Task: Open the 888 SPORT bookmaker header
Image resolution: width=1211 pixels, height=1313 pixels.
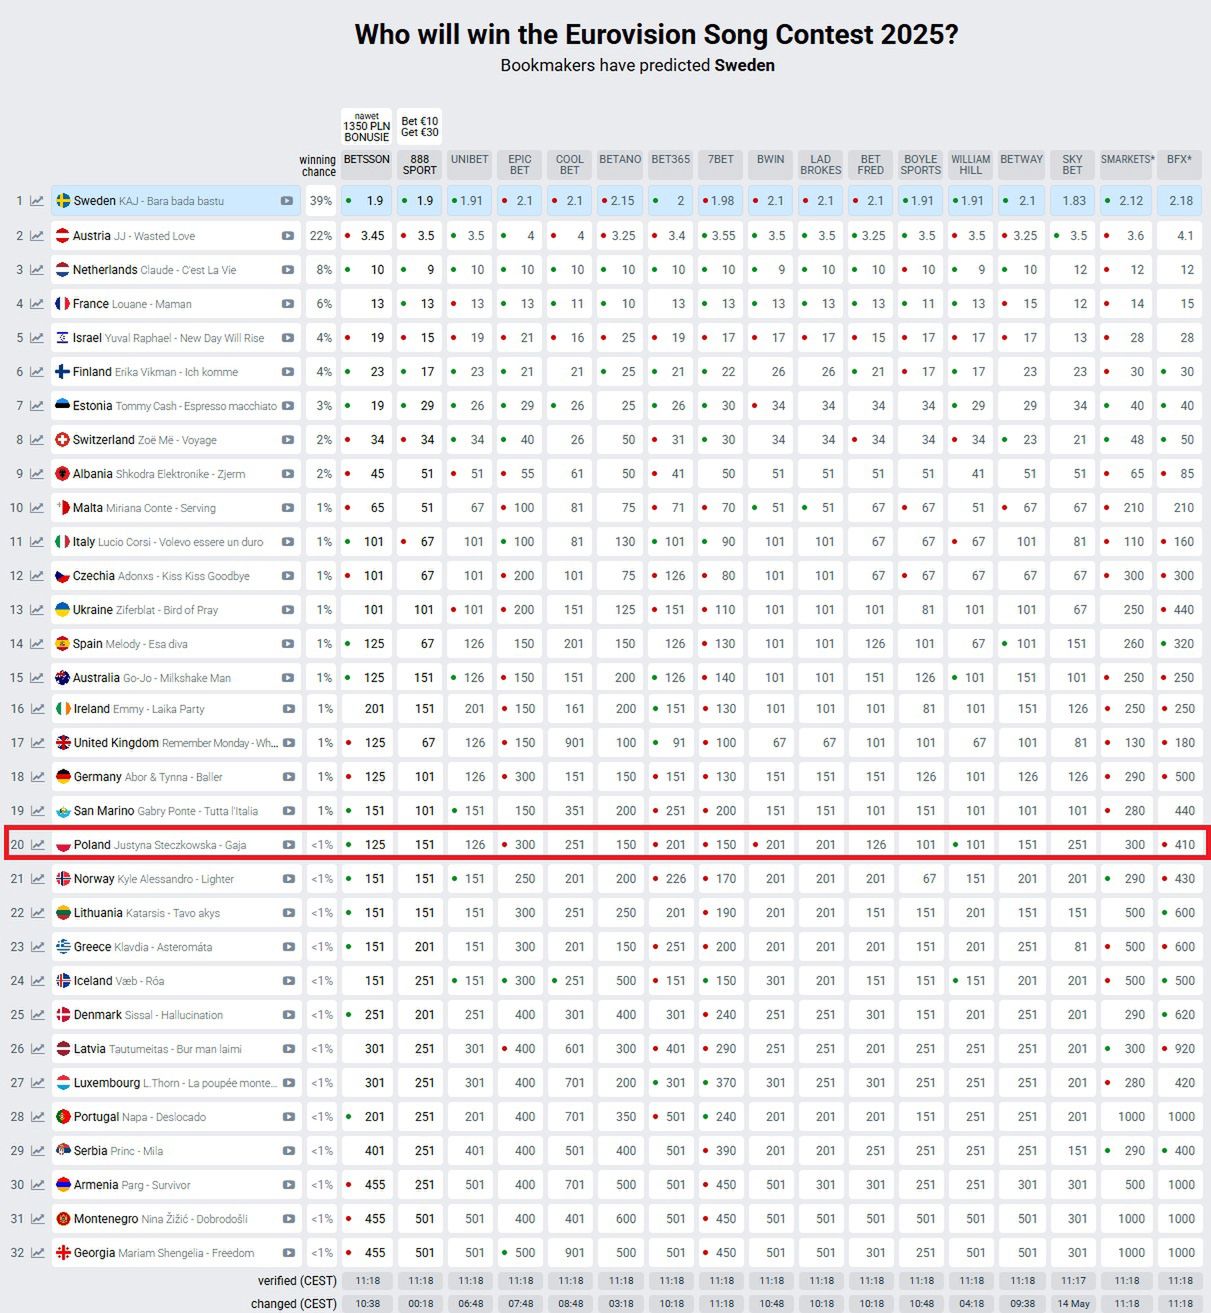Action: click(x=420, y=165)
